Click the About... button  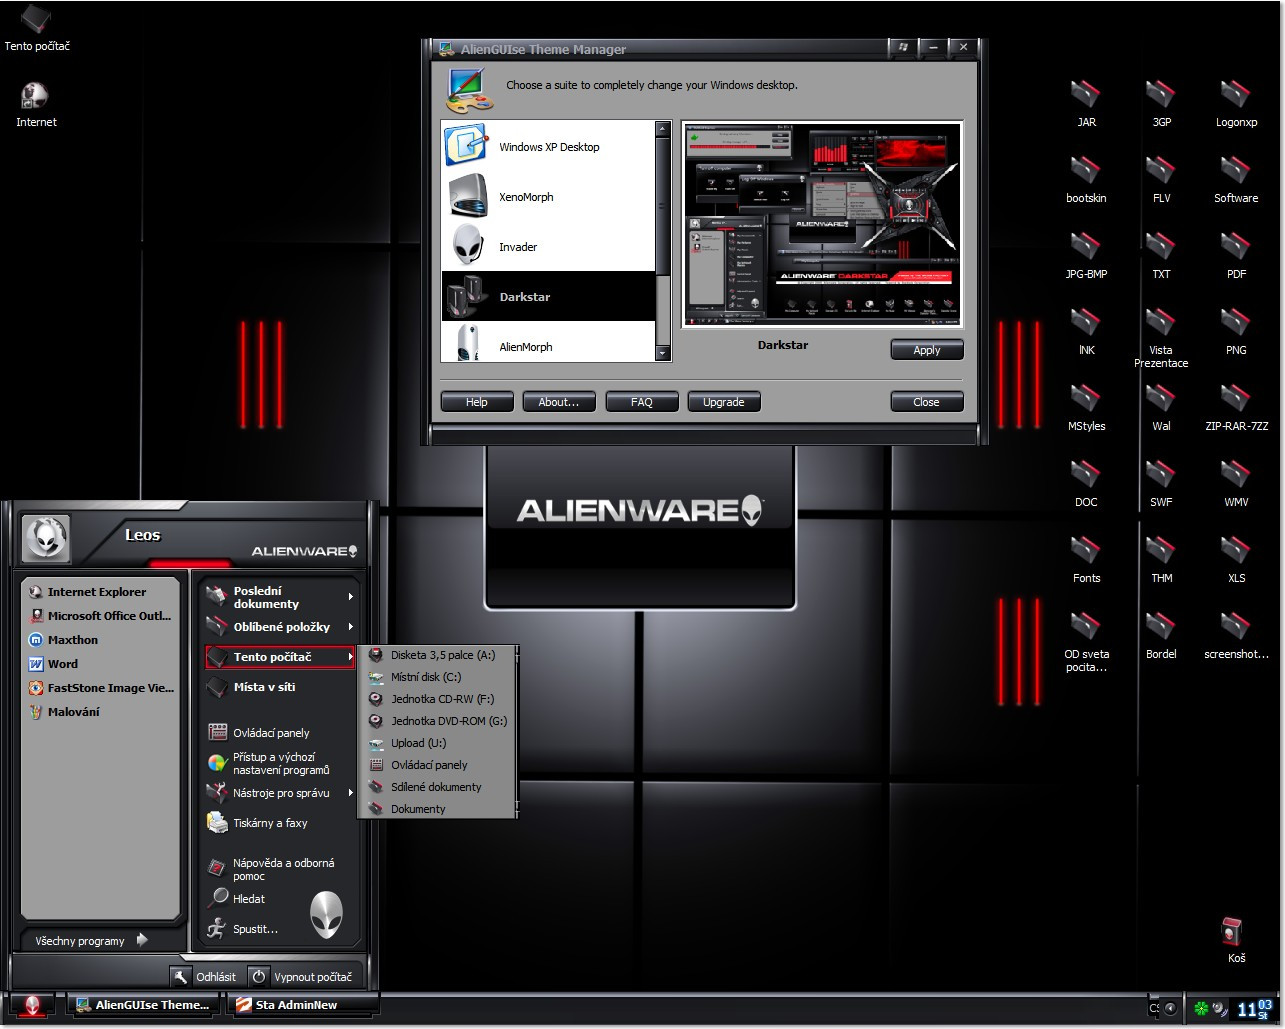click(559, 401)
